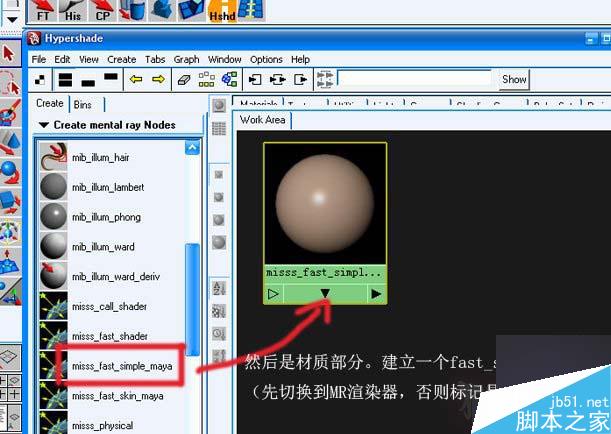This screenshot has height=434, width=611.
Task: Show input and output connections icon
Action: point(277,79)
